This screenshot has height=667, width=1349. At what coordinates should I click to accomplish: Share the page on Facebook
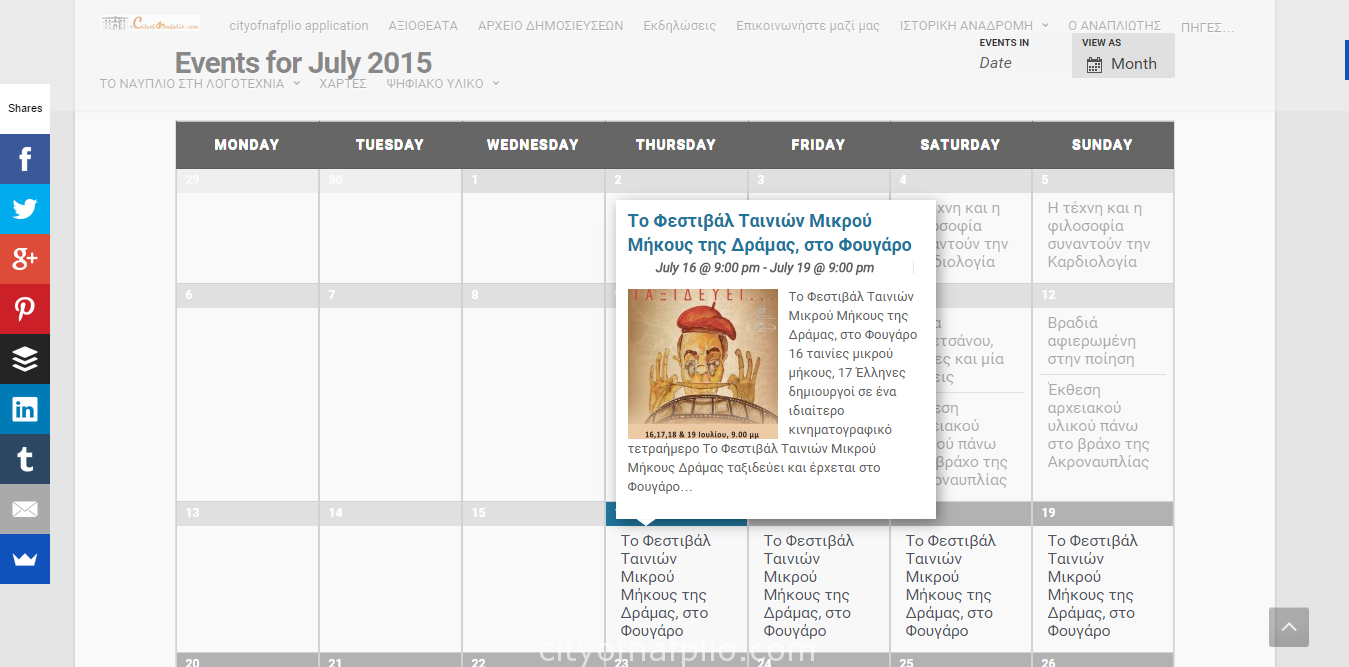[25, 159]
